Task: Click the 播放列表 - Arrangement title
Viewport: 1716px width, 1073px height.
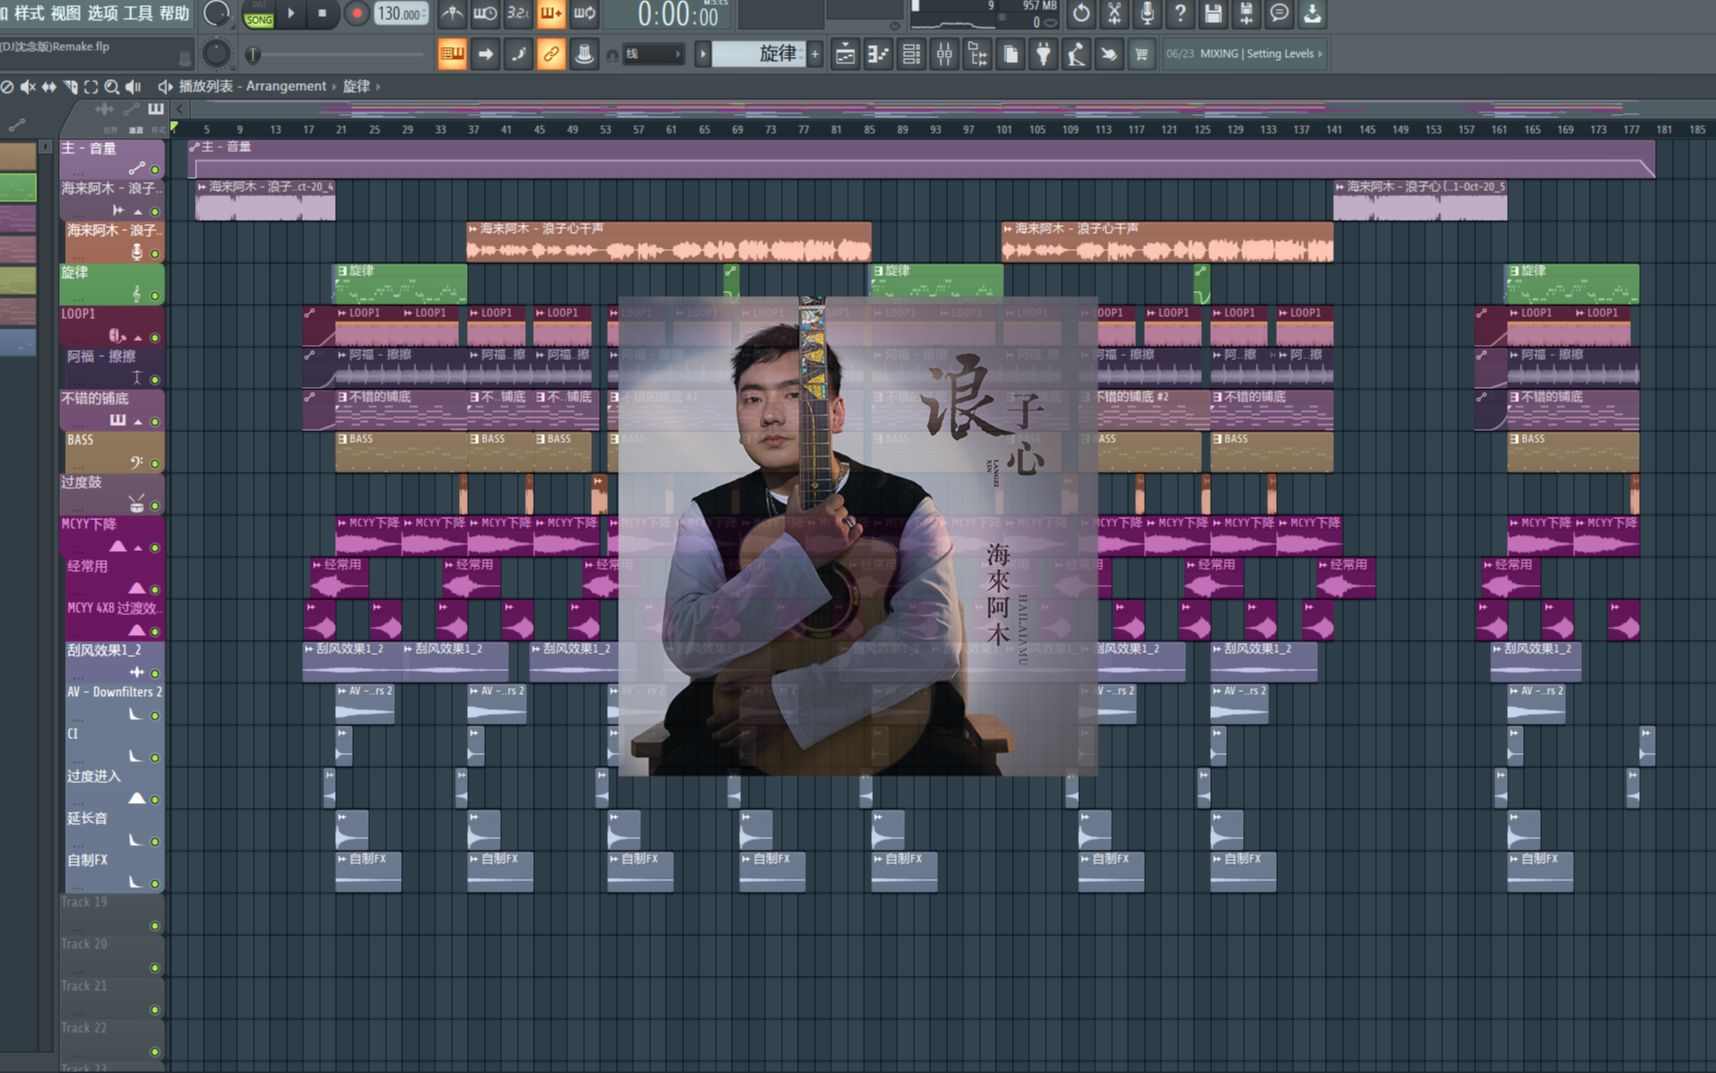Action: tap(253, 87)
